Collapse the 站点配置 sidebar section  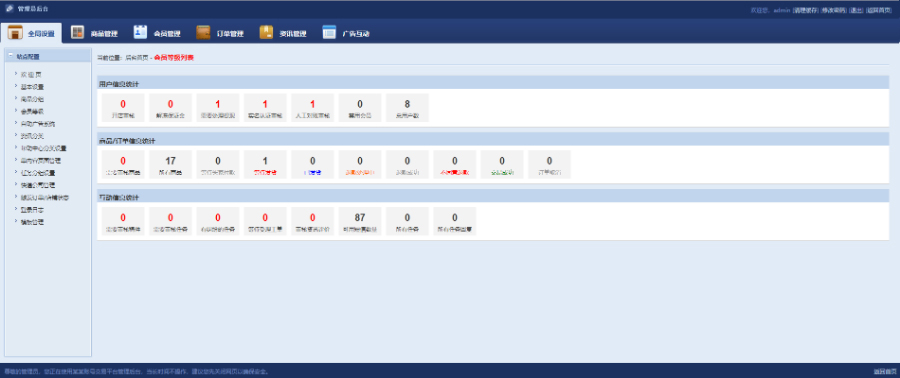coord(11,56)
